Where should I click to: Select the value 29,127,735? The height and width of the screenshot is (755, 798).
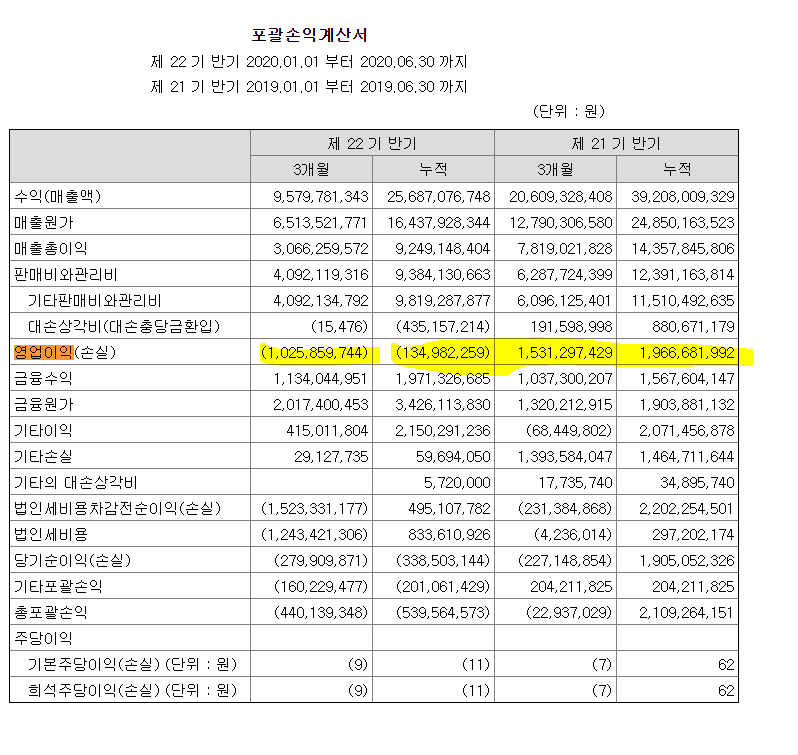[331, 456]
